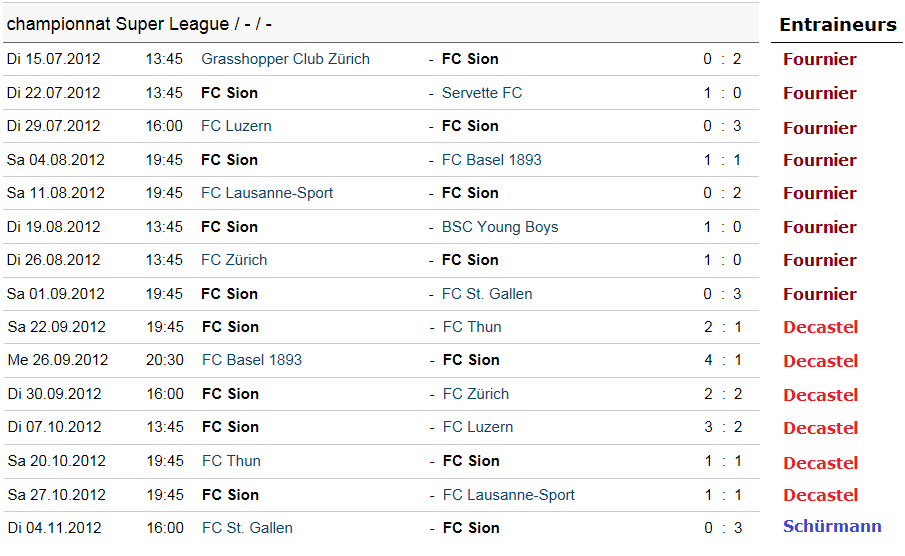Click FC Basel 1893 opponent on 04.08.2012
The width and height of the screenshot is (905, 556).
pos(491,160)
